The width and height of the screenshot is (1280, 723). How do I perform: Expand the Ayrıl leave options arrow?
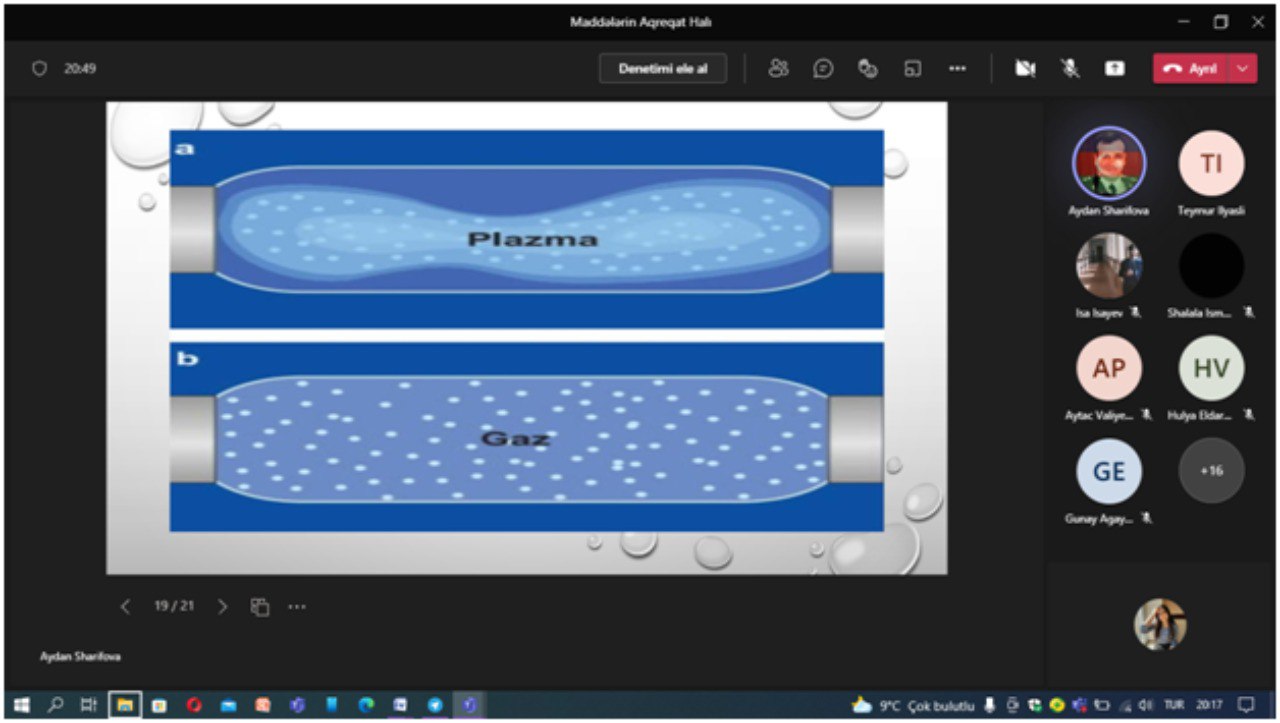click(1243, 68)
